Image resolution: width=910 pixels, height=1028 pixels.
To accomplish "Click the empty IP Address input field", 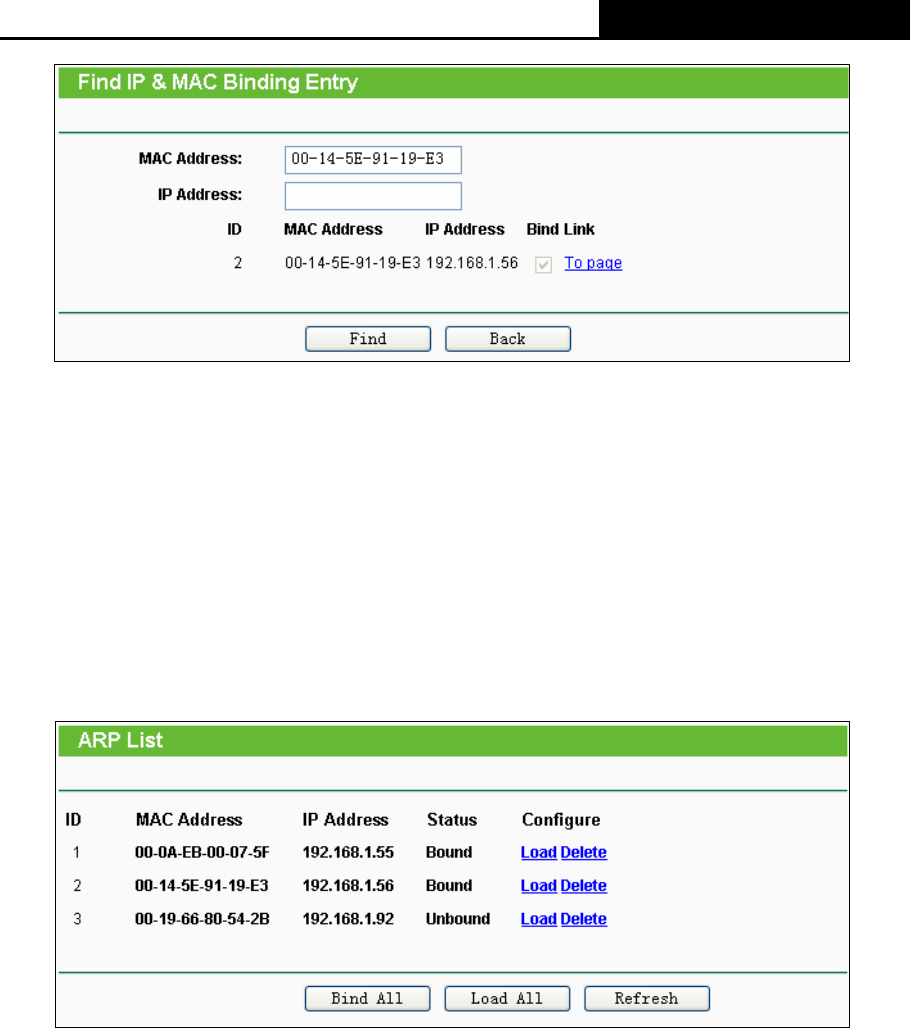I will [373, 196].
